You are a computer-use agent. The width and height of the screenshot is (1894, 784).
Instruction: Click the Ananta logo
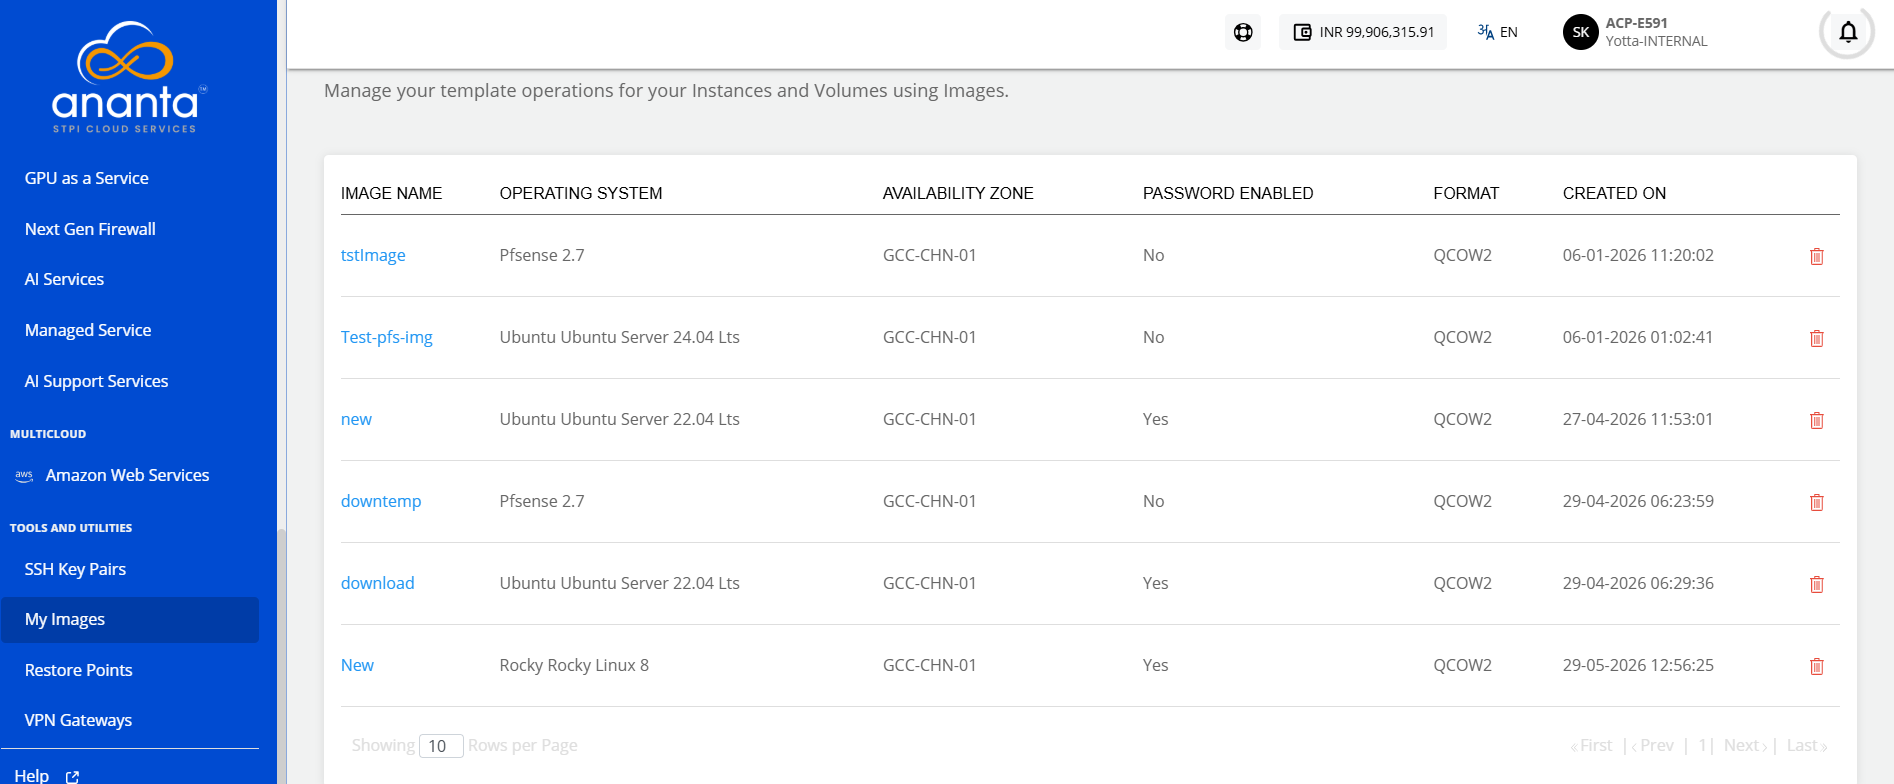pos(127,77)
